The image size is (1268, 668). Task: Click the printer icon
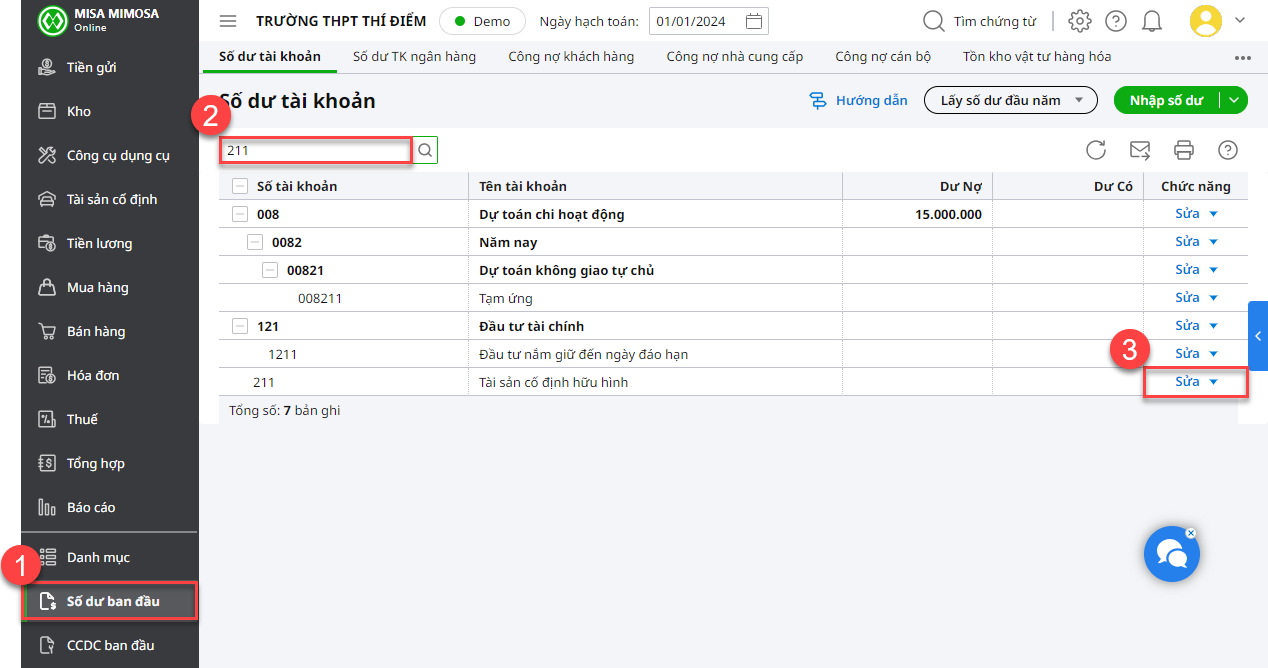1184,150
